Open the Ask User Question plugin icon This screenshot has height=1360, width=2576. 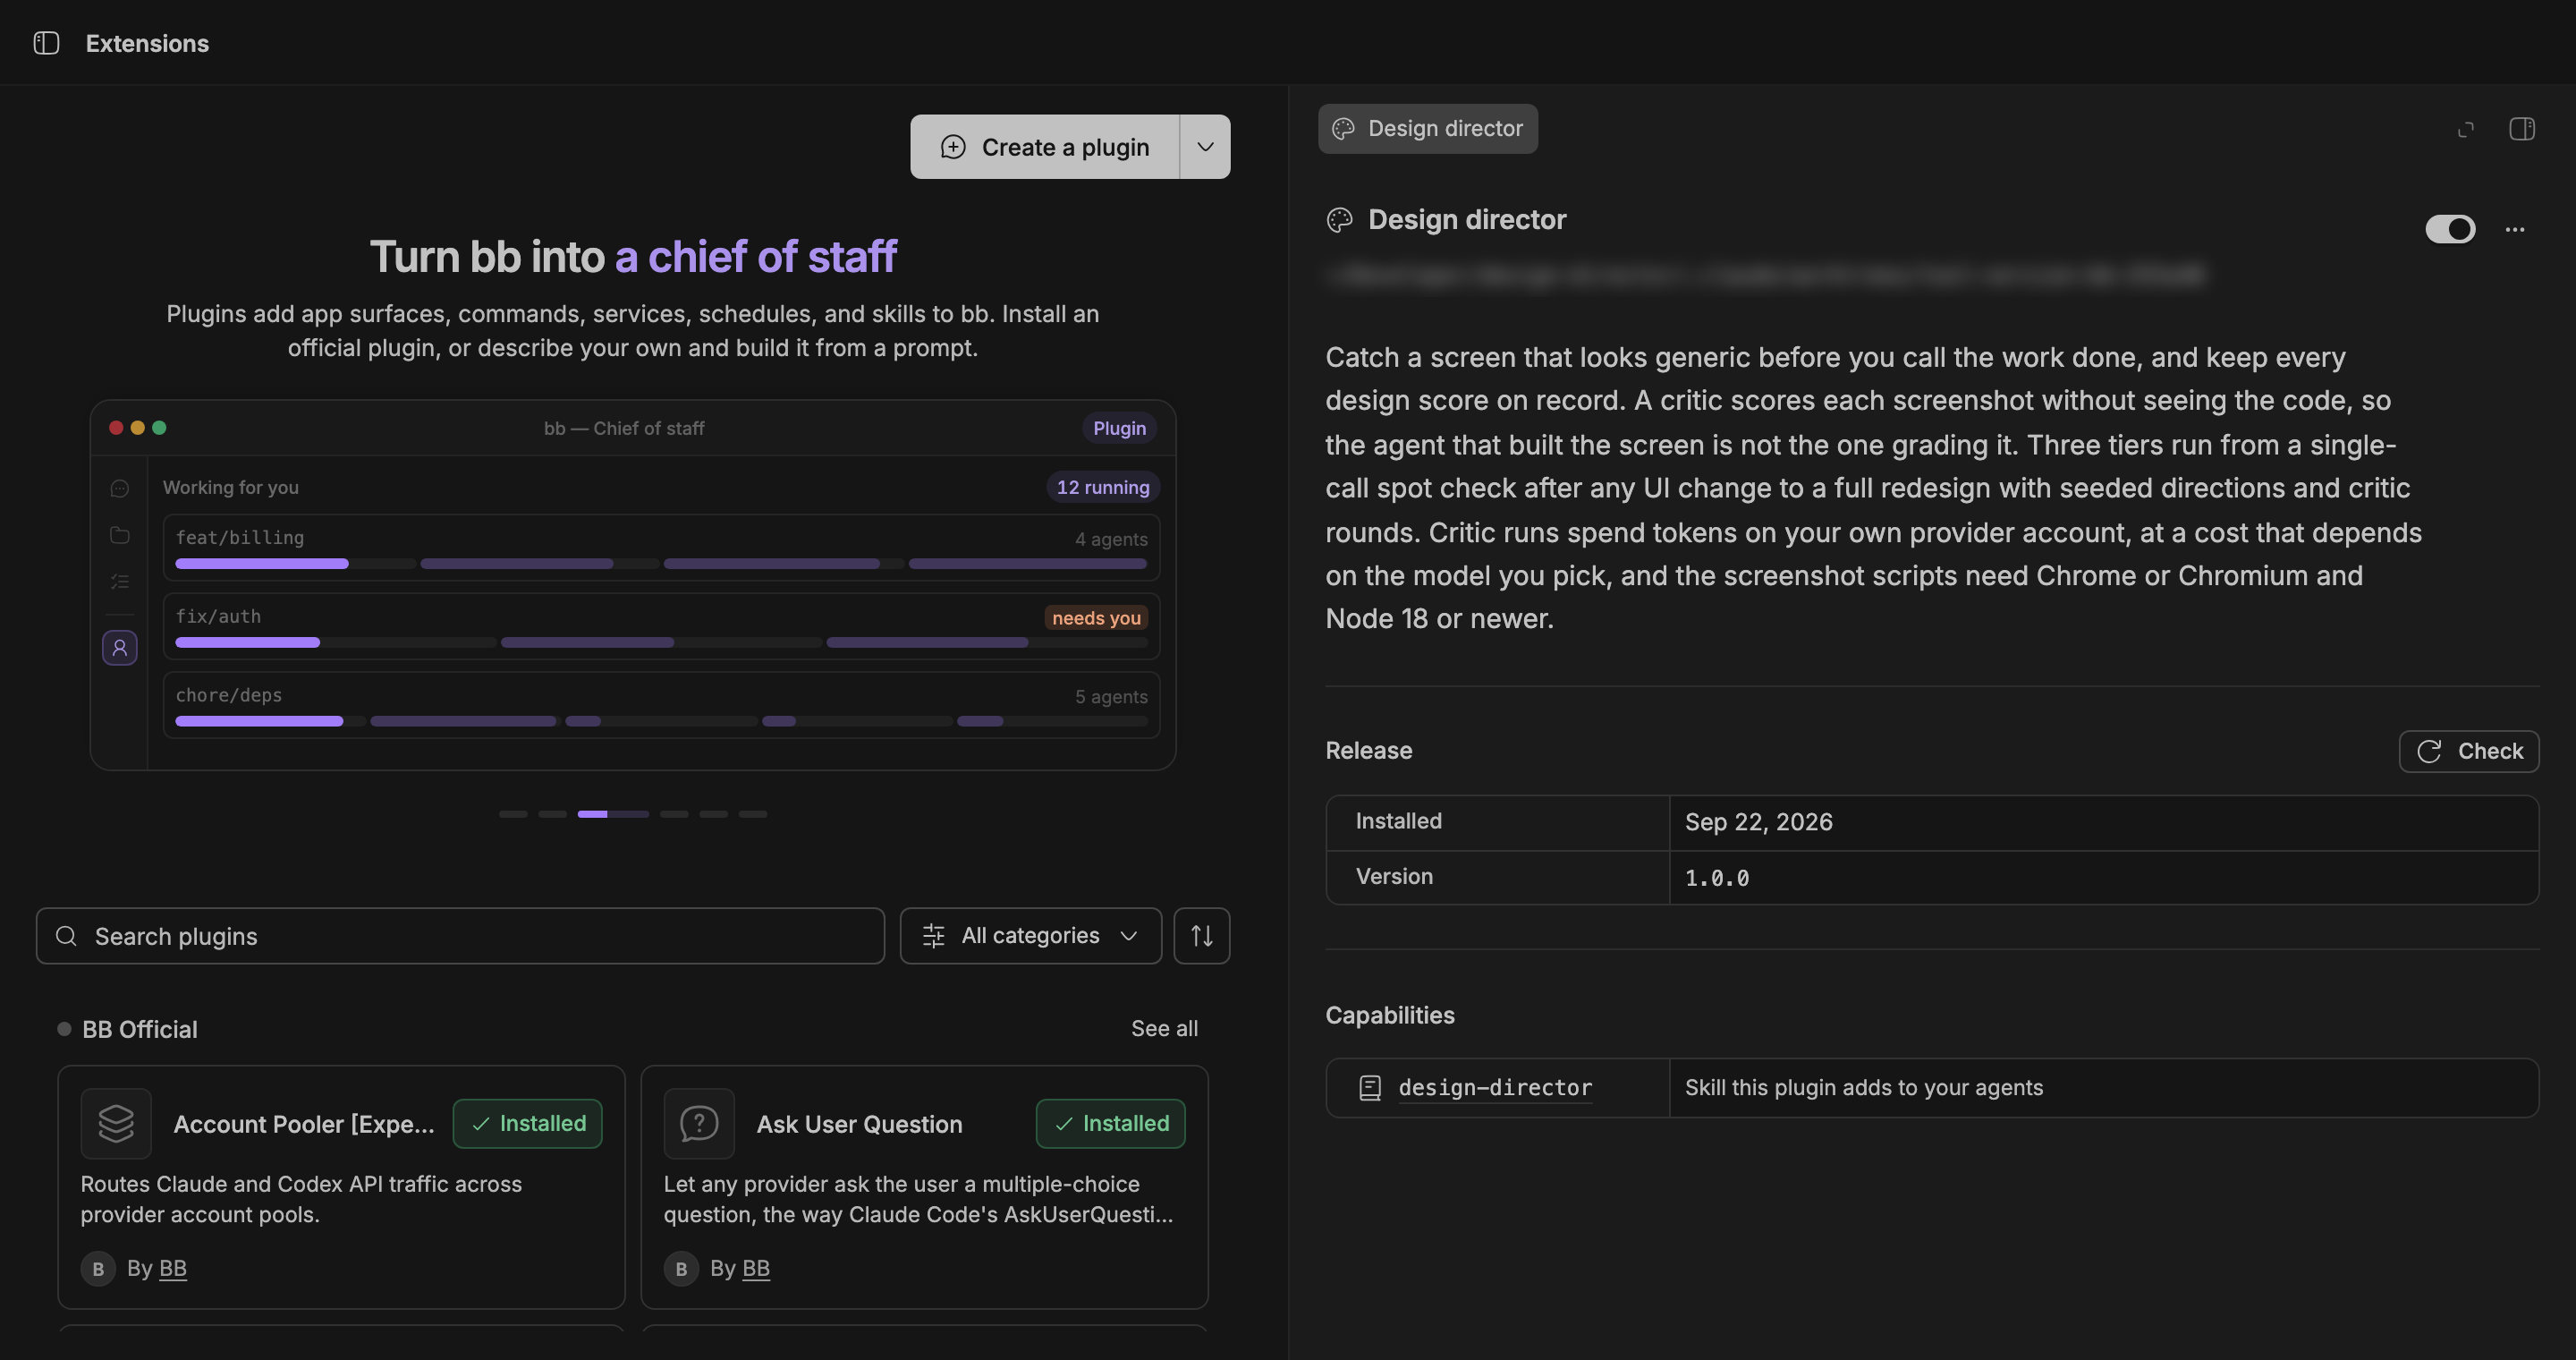(699, 1123)
